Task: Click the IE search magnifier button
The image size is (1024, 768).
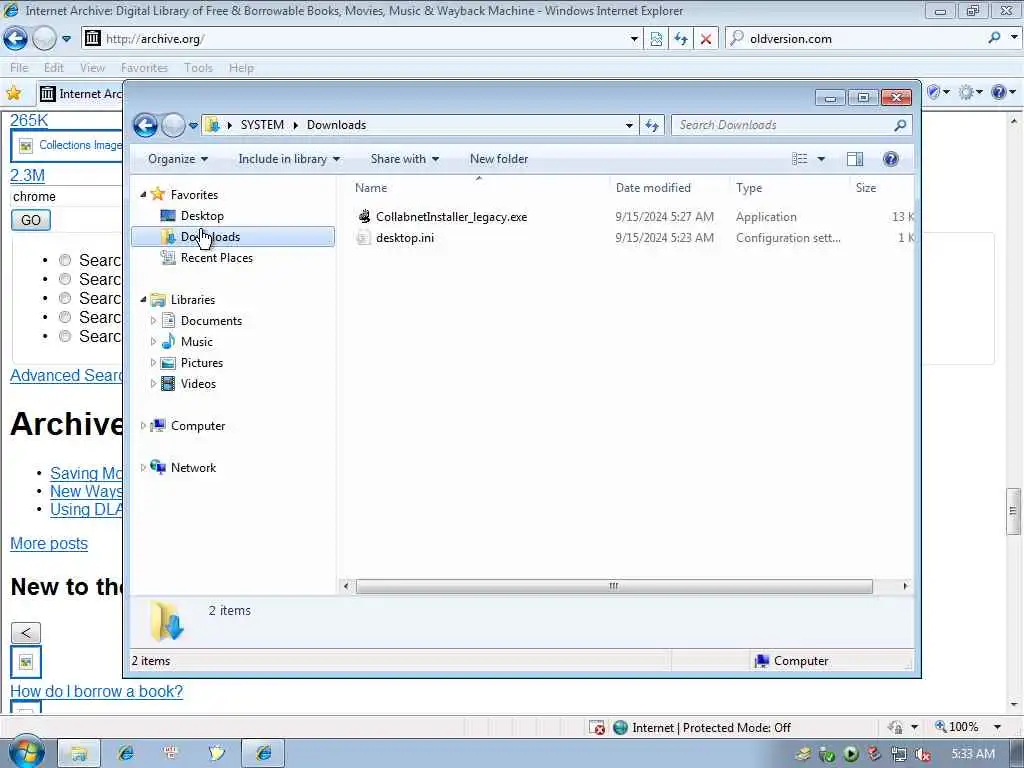Action: click(x=994, y=38)
